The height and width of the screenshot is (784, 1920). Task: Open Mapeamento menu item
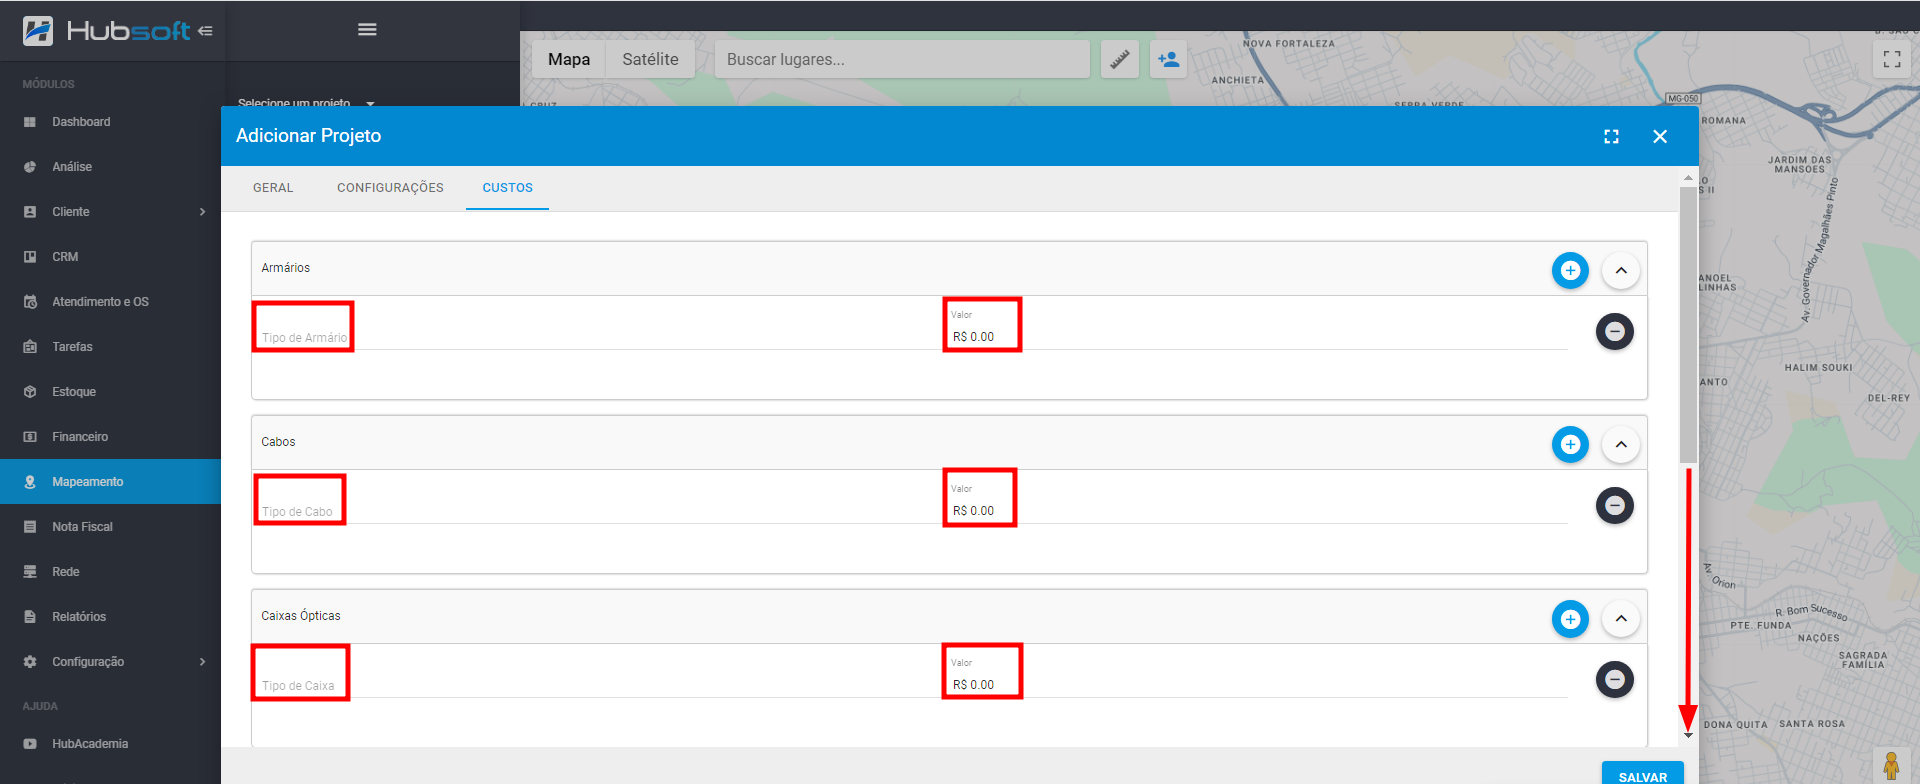point(110,482)
